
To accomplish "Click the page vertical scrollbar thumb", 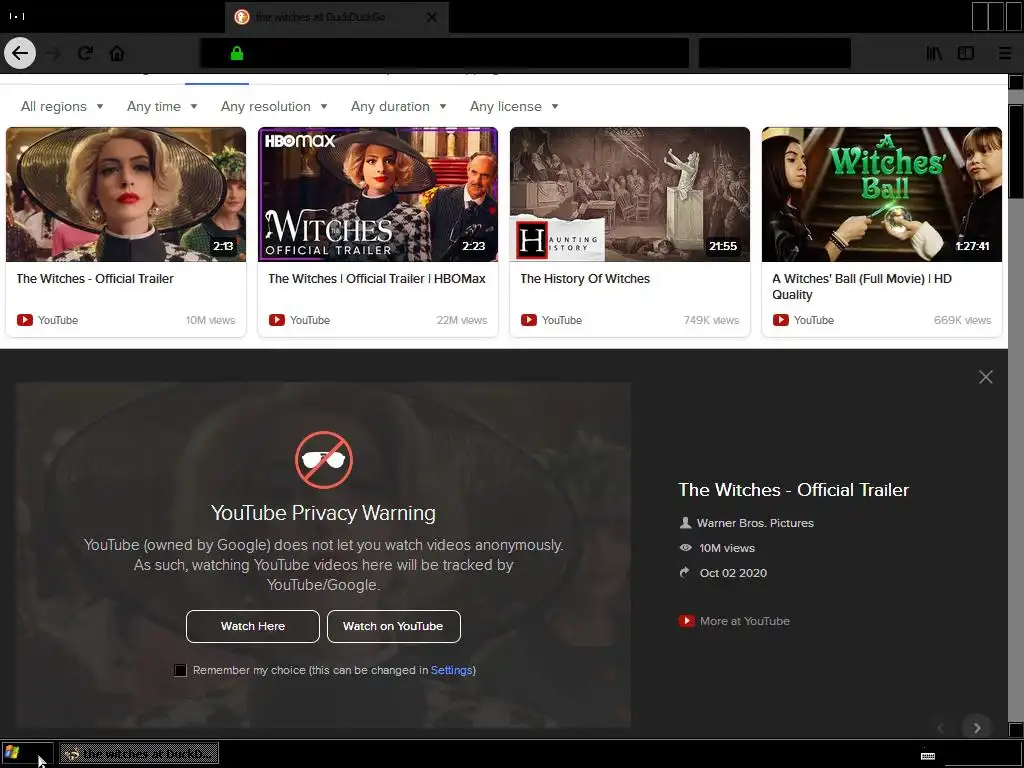I will point(1016,150).
